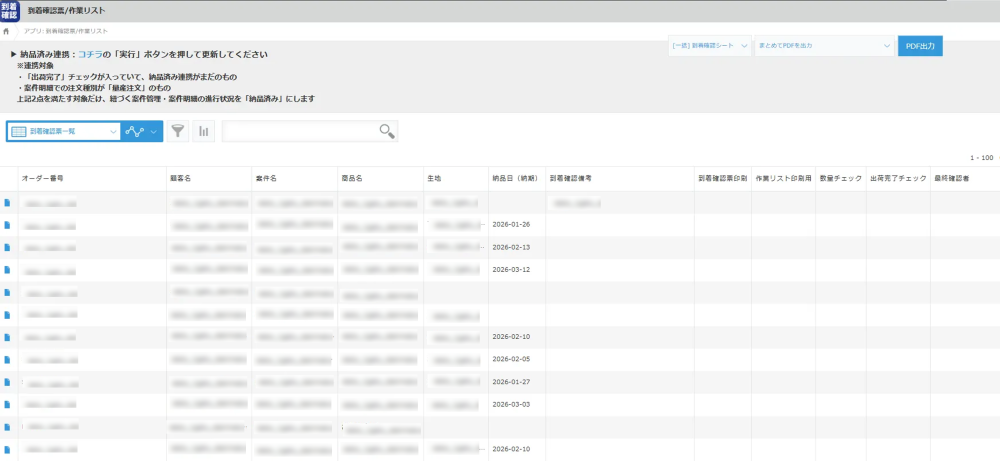Click the 到着確認票/作業リスト page title
This screenshot has height=461, width=1000.
pos(67,11)
